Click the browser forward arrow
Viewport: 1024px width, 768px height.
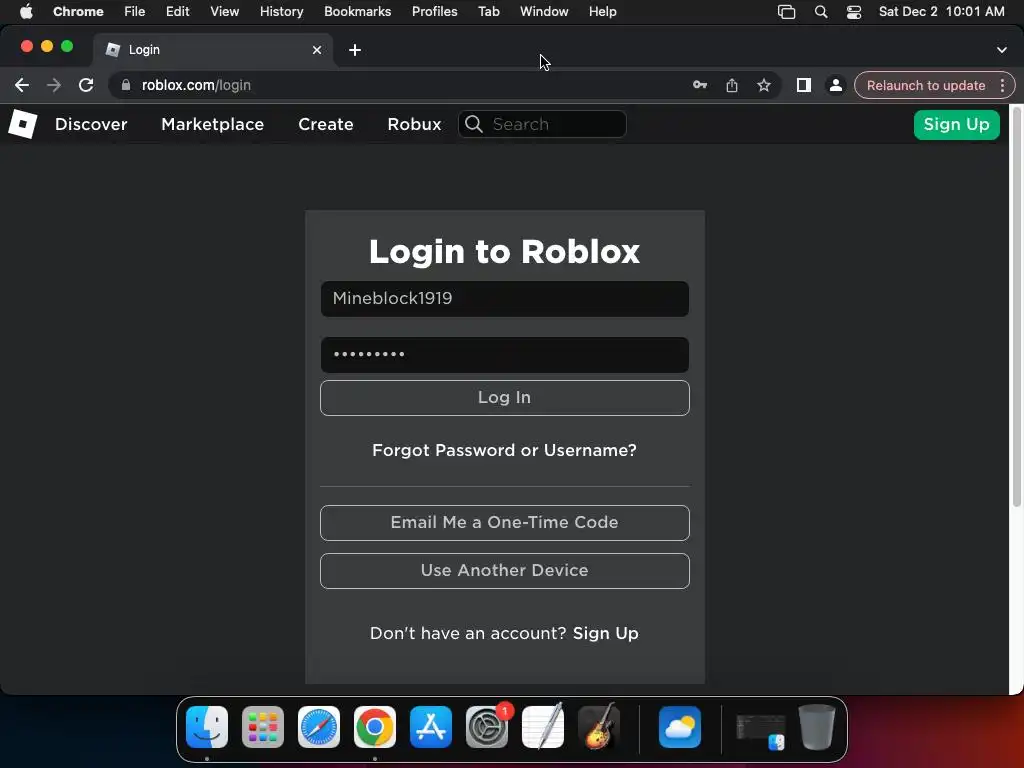[54, 85]
